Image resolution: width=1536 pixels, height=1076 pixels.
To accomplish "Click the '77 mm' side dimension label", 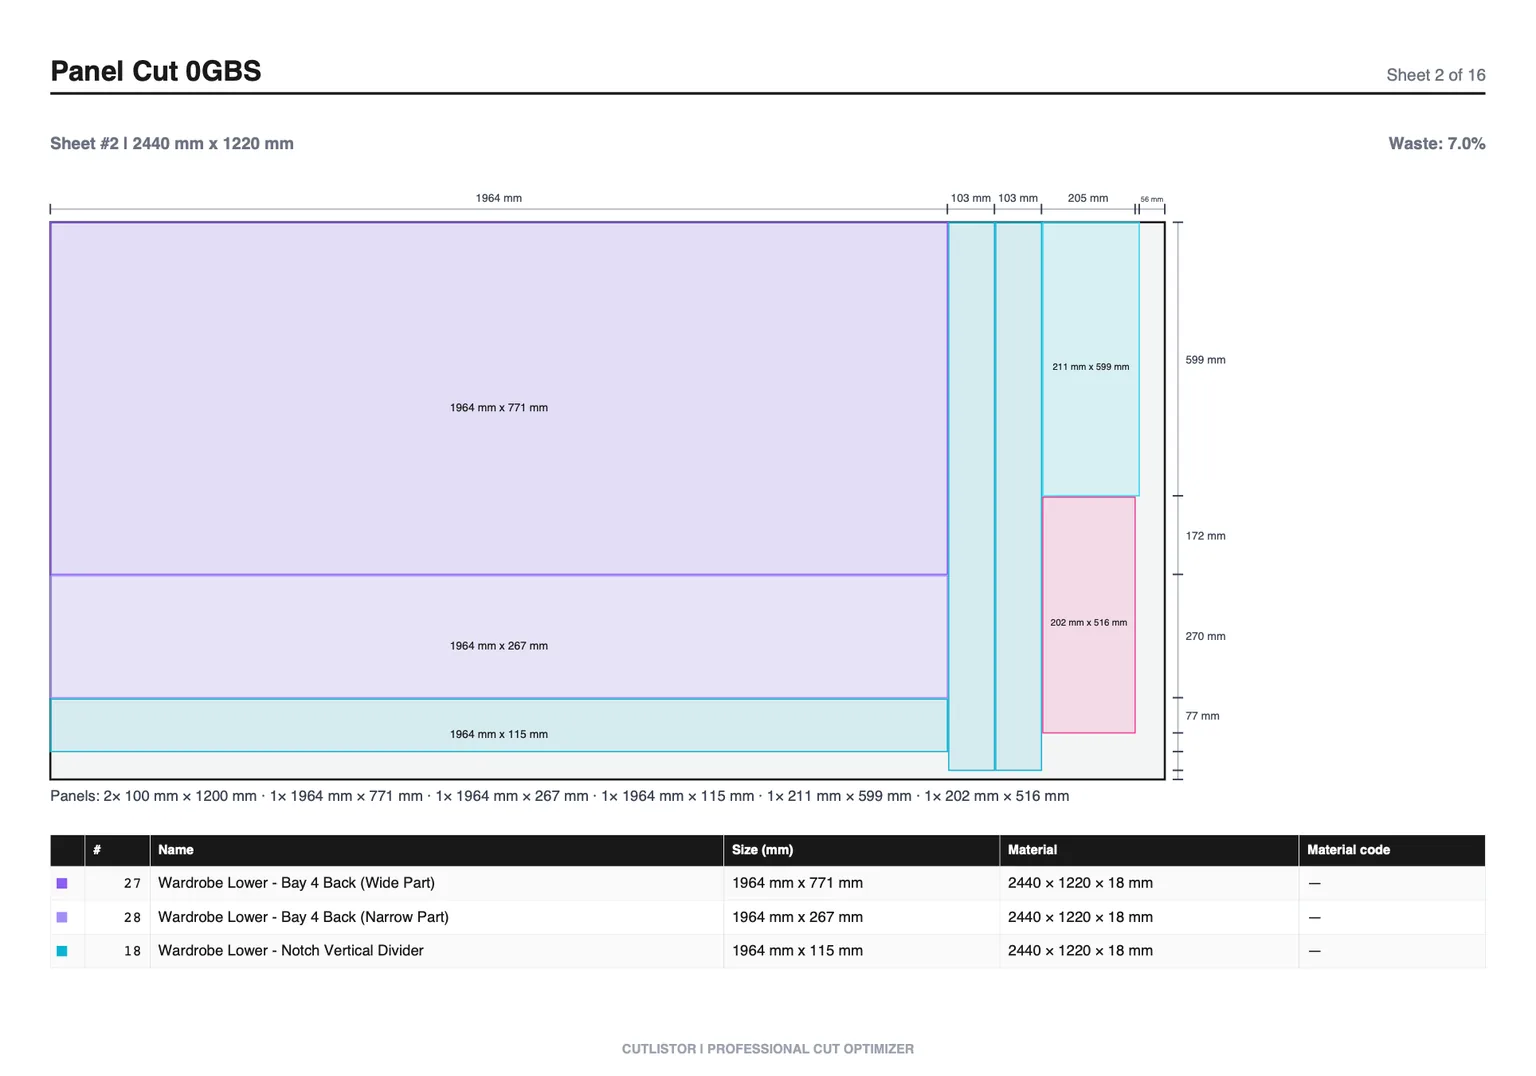I will (1202, 716).
